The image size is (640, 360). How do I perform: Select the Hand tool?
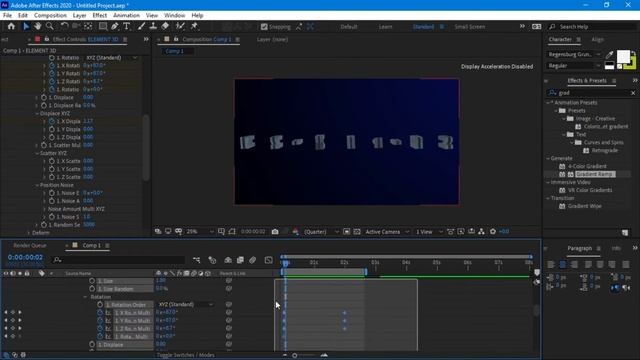(x=38, y=27)
